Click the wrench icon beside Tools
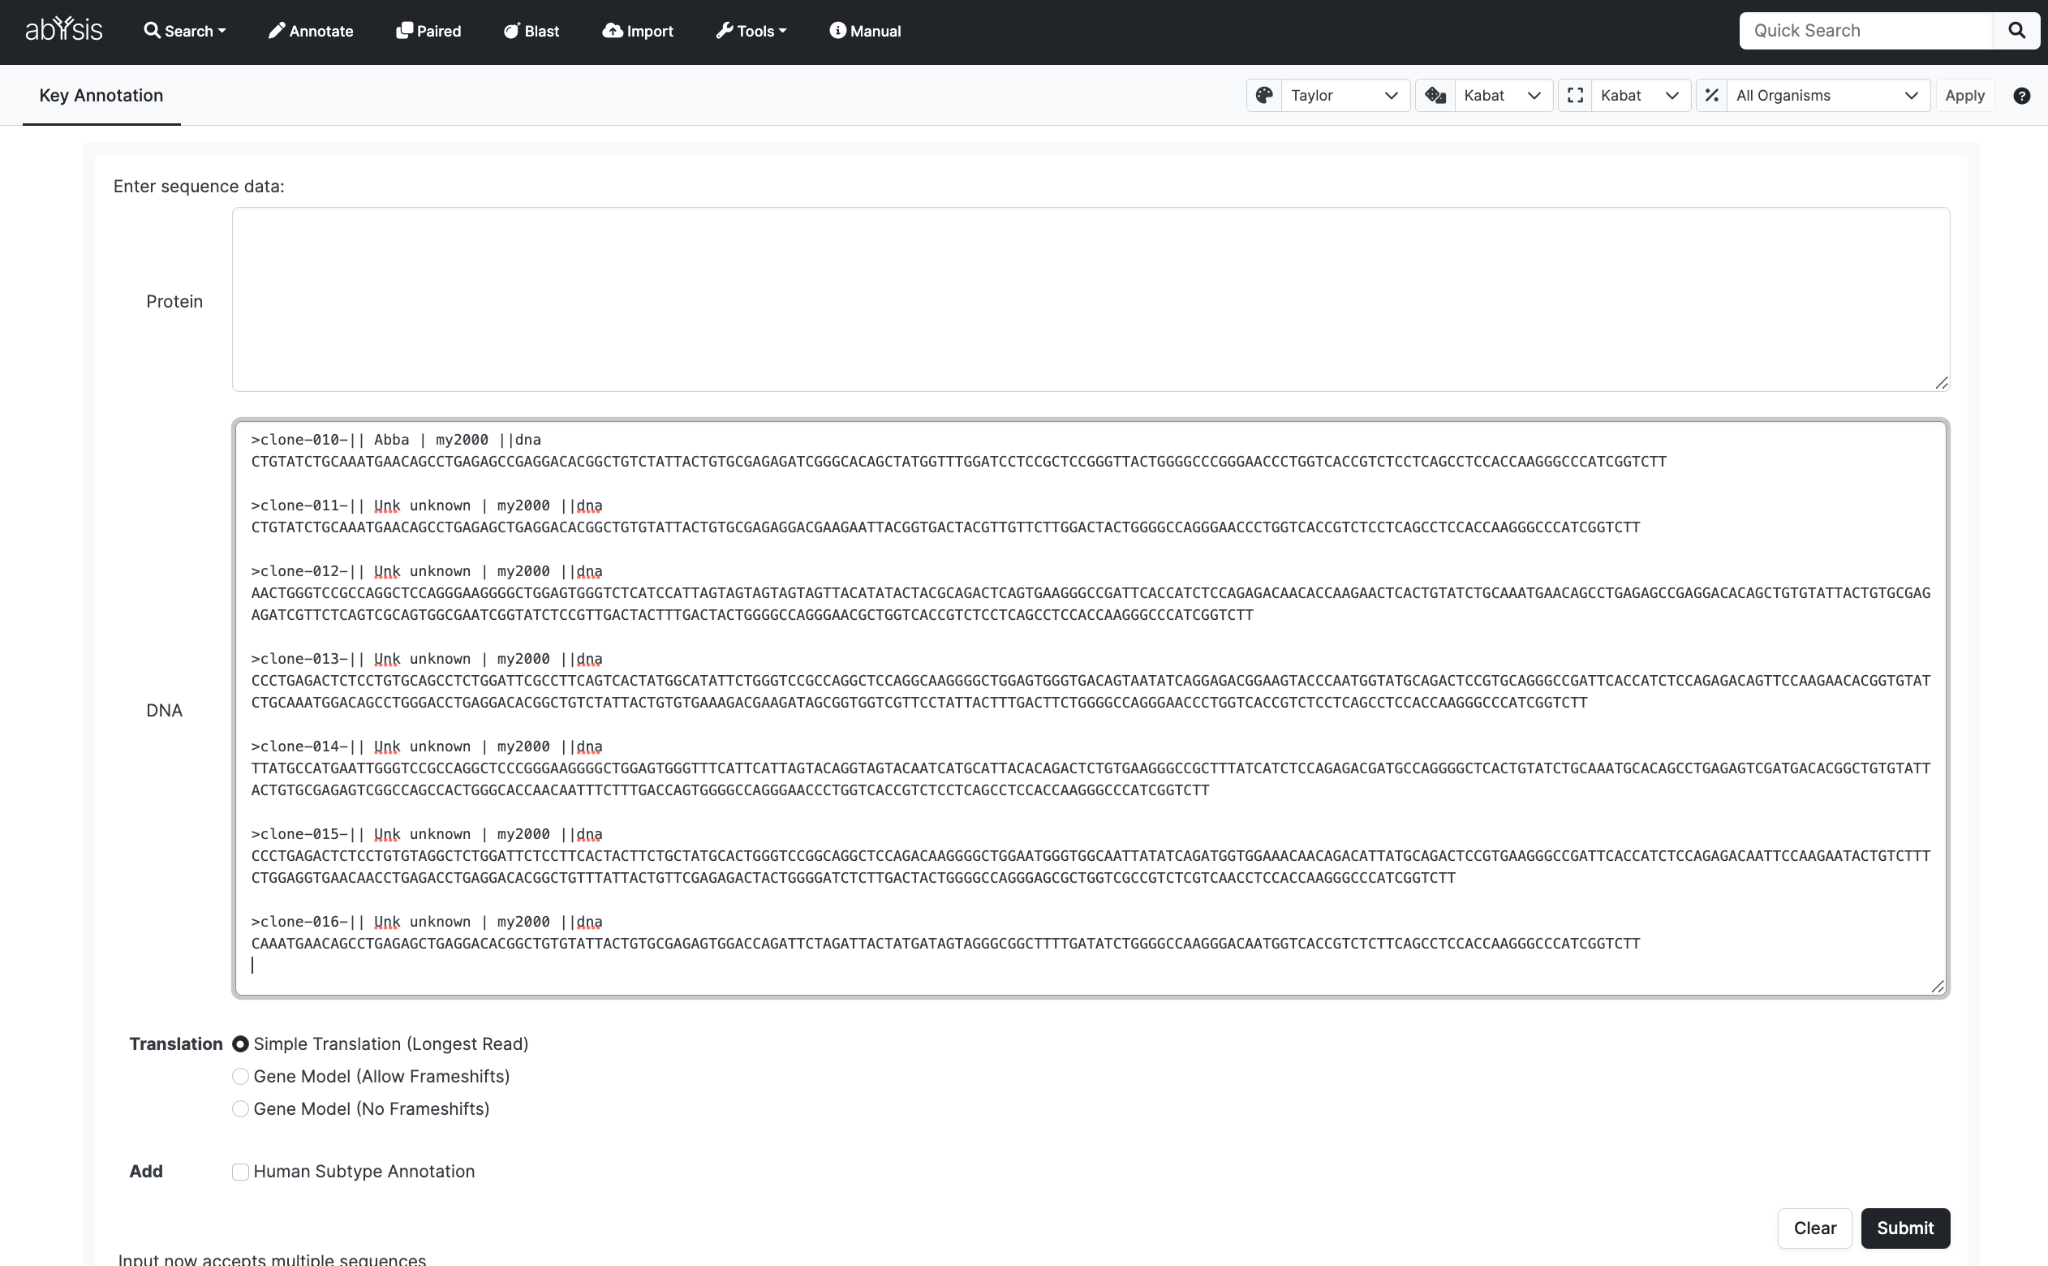 point(725,30)
